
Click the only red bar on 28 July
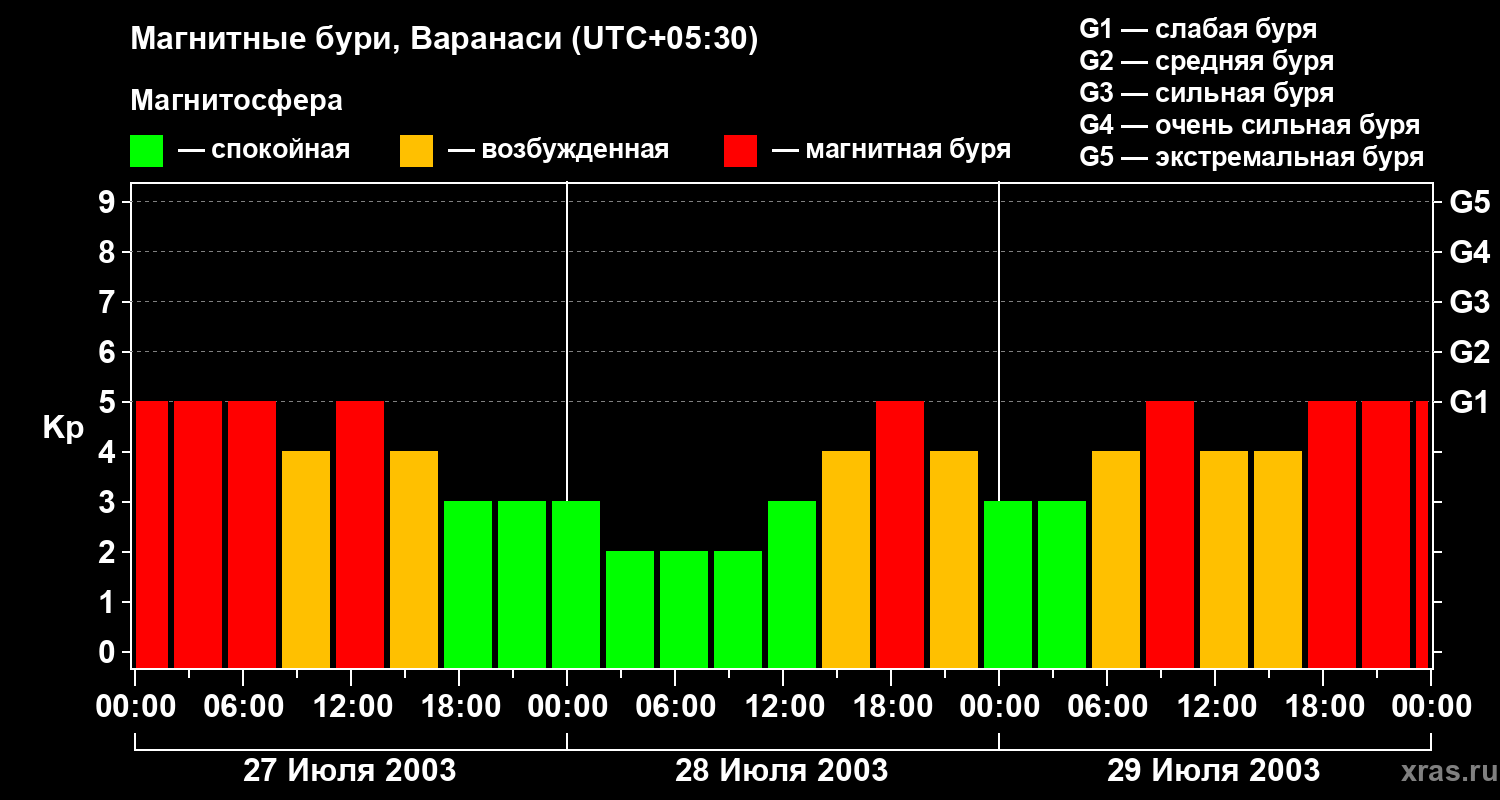point(900,535)
